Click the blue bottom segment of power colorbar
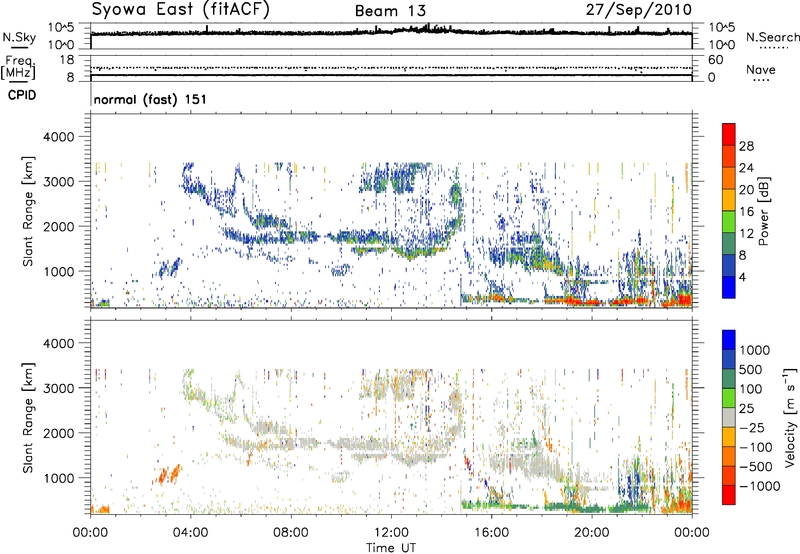800x554 pixels. (x=729, y=287)
